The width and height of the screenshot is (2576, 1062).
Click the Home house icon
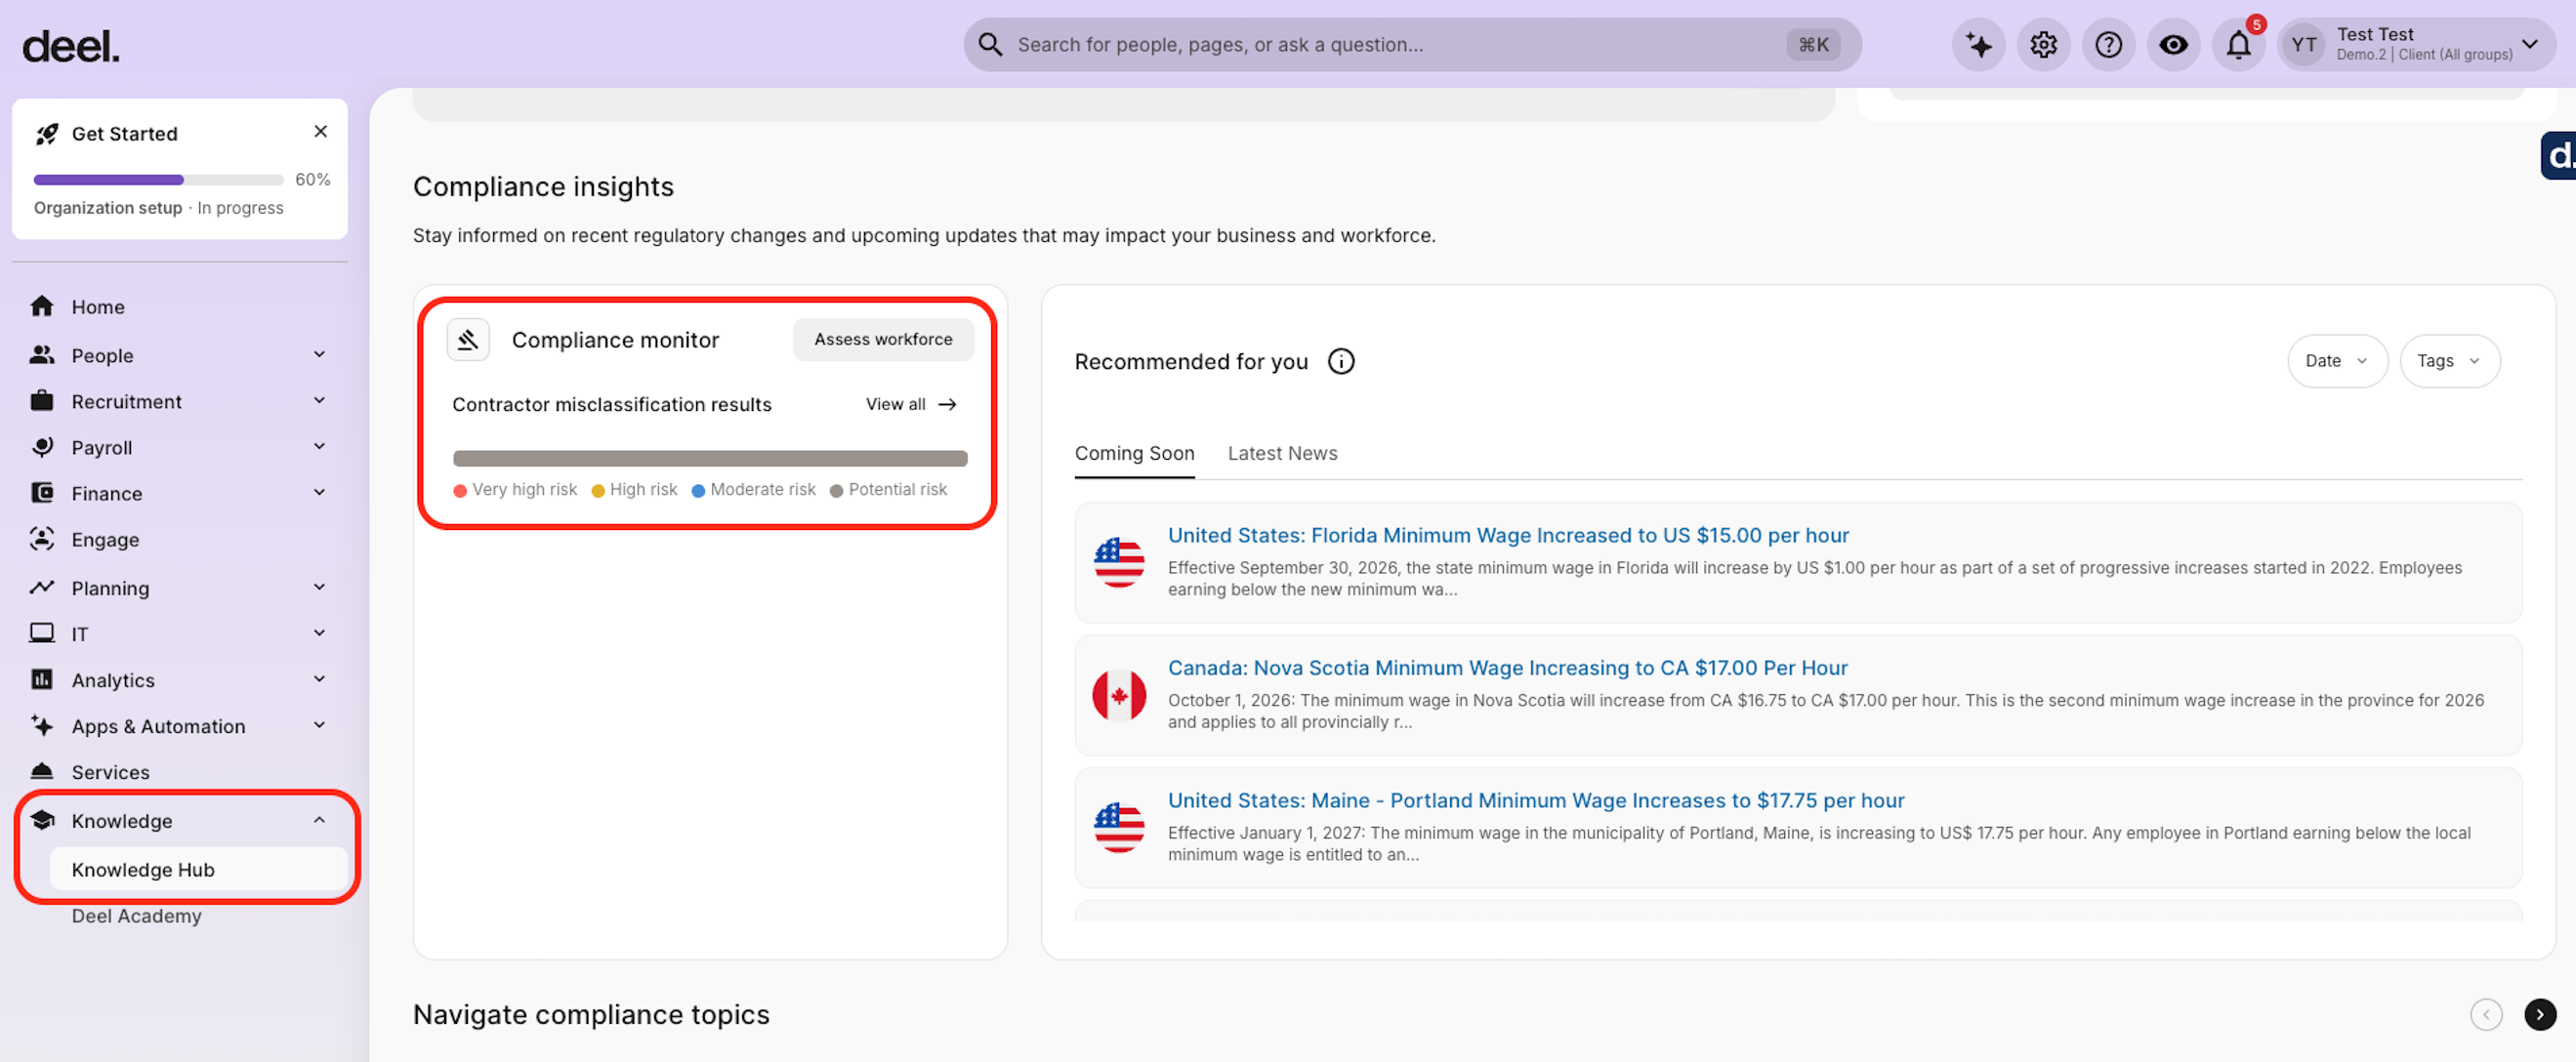click(x=41, y=306)
